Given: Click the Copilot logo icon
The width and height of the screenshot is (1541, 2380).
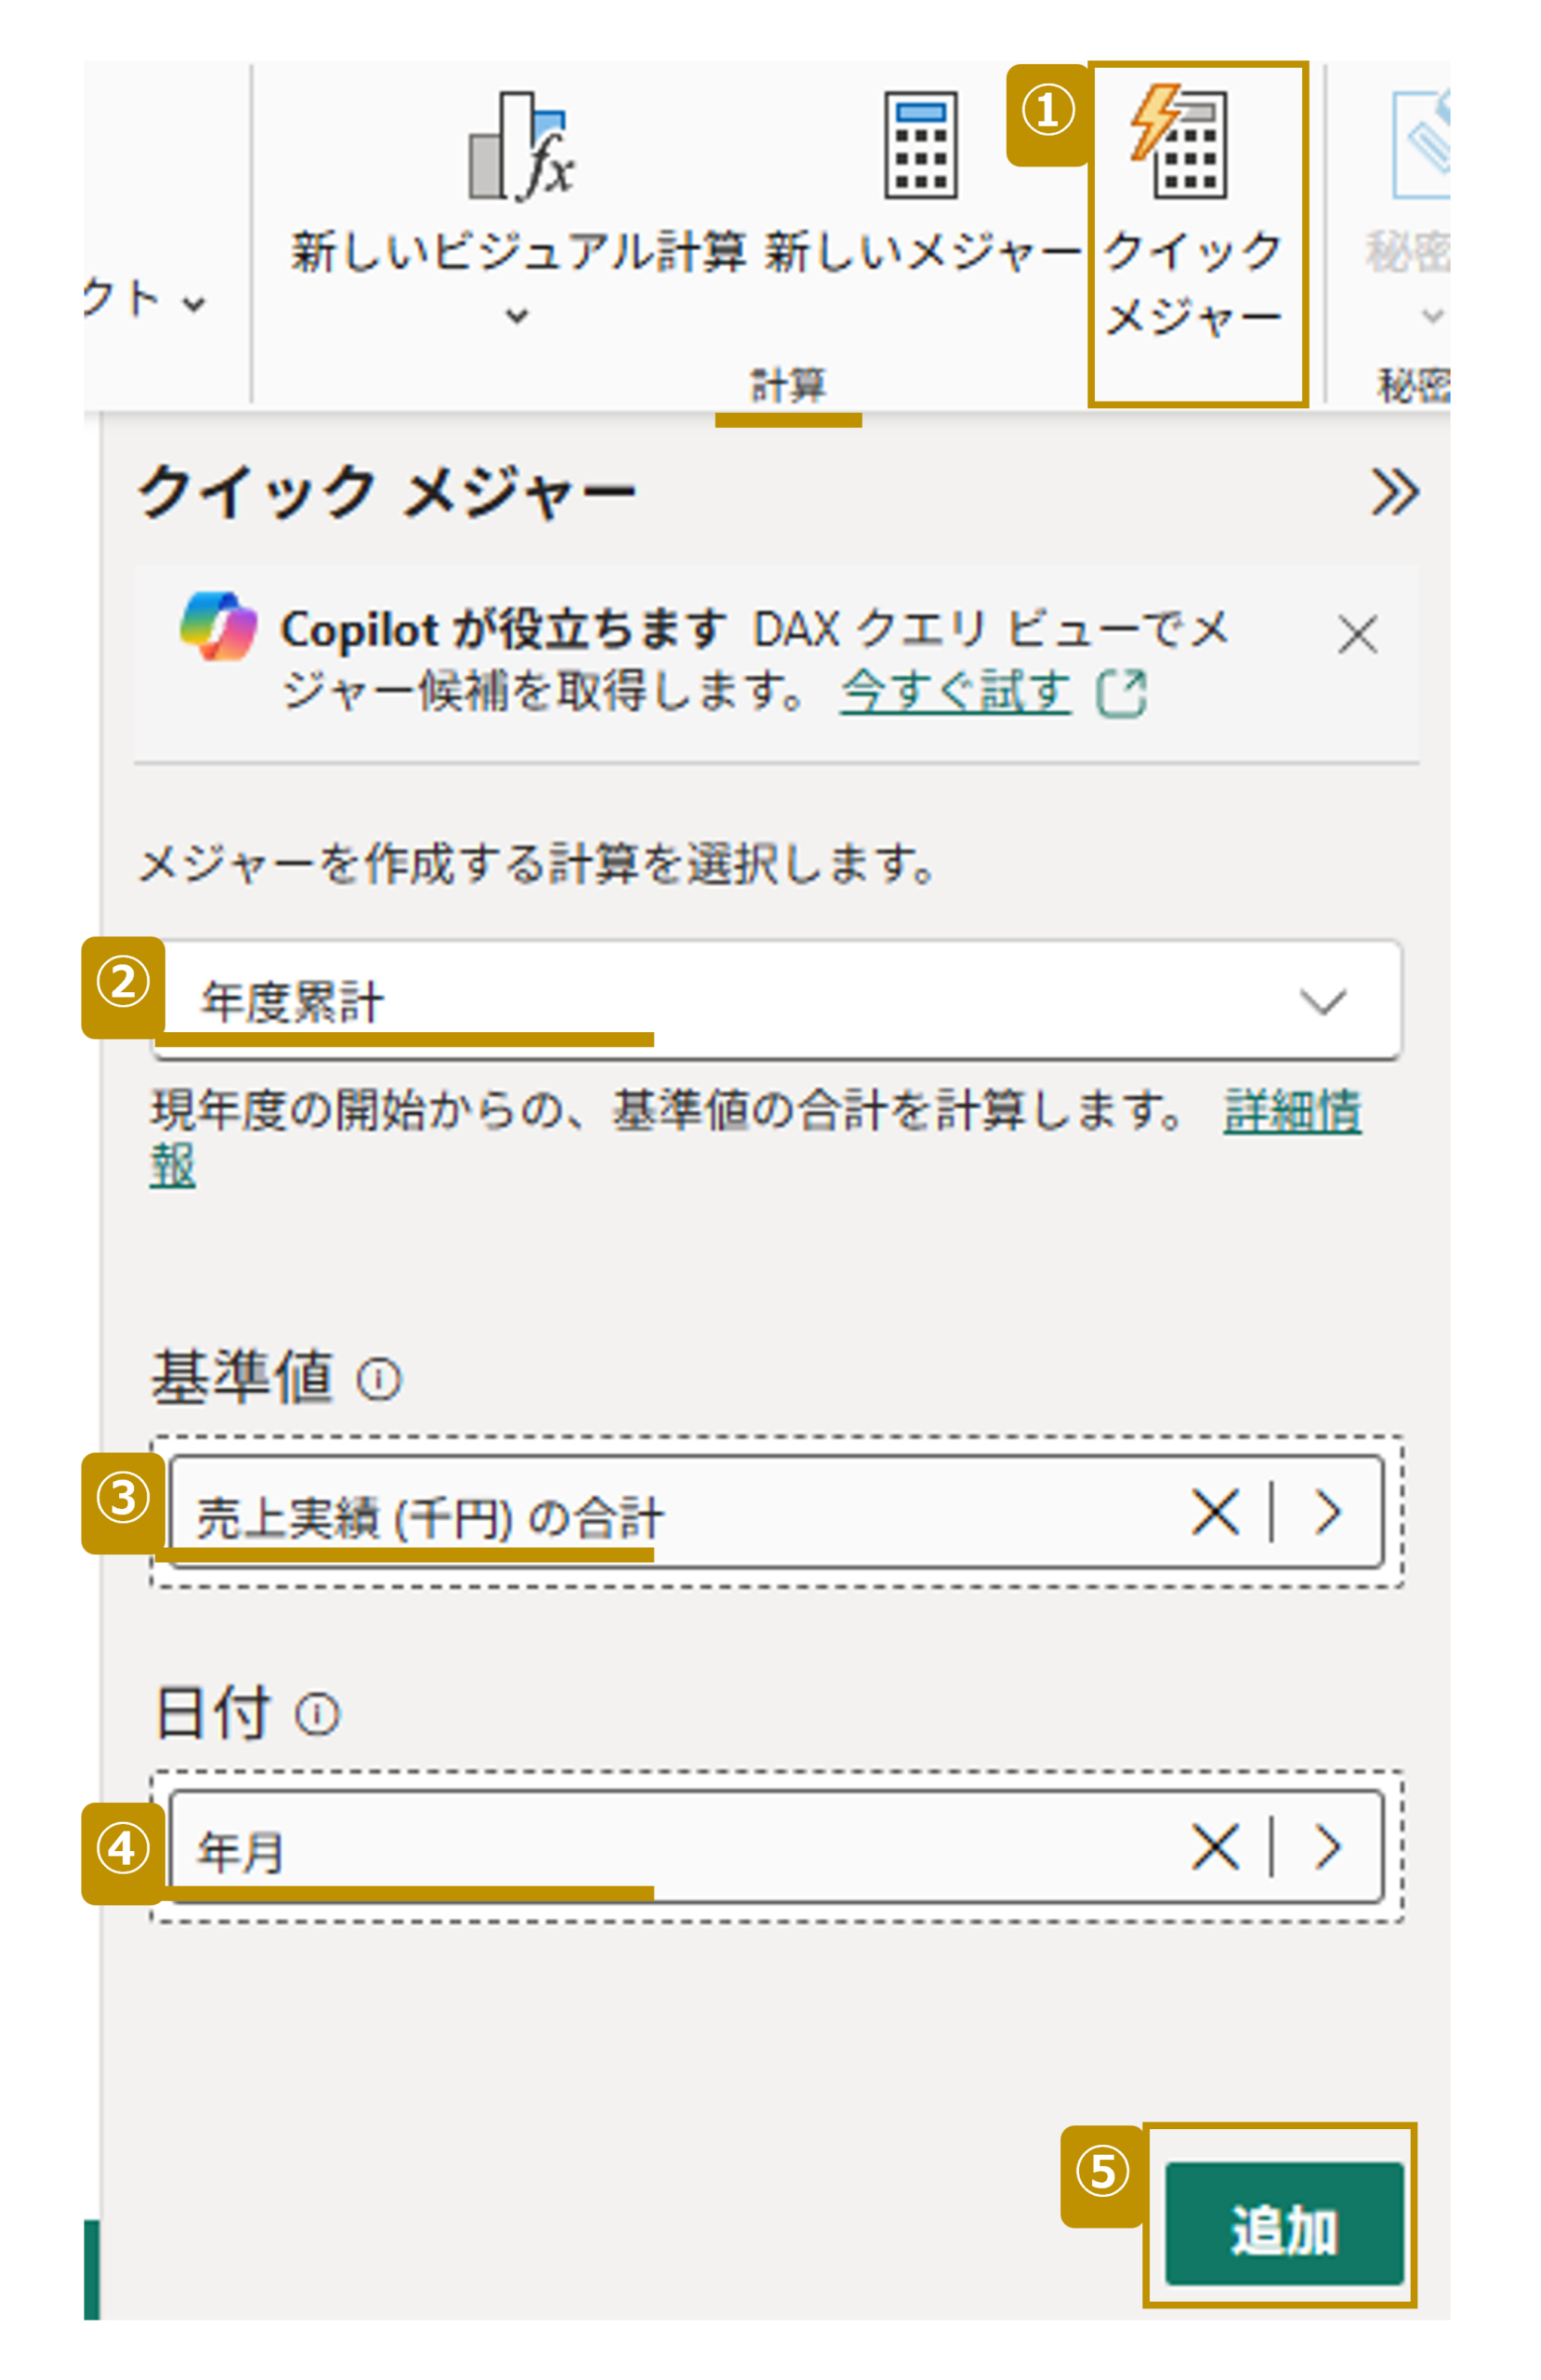Looking at the screenshot, I should [218, 627].
